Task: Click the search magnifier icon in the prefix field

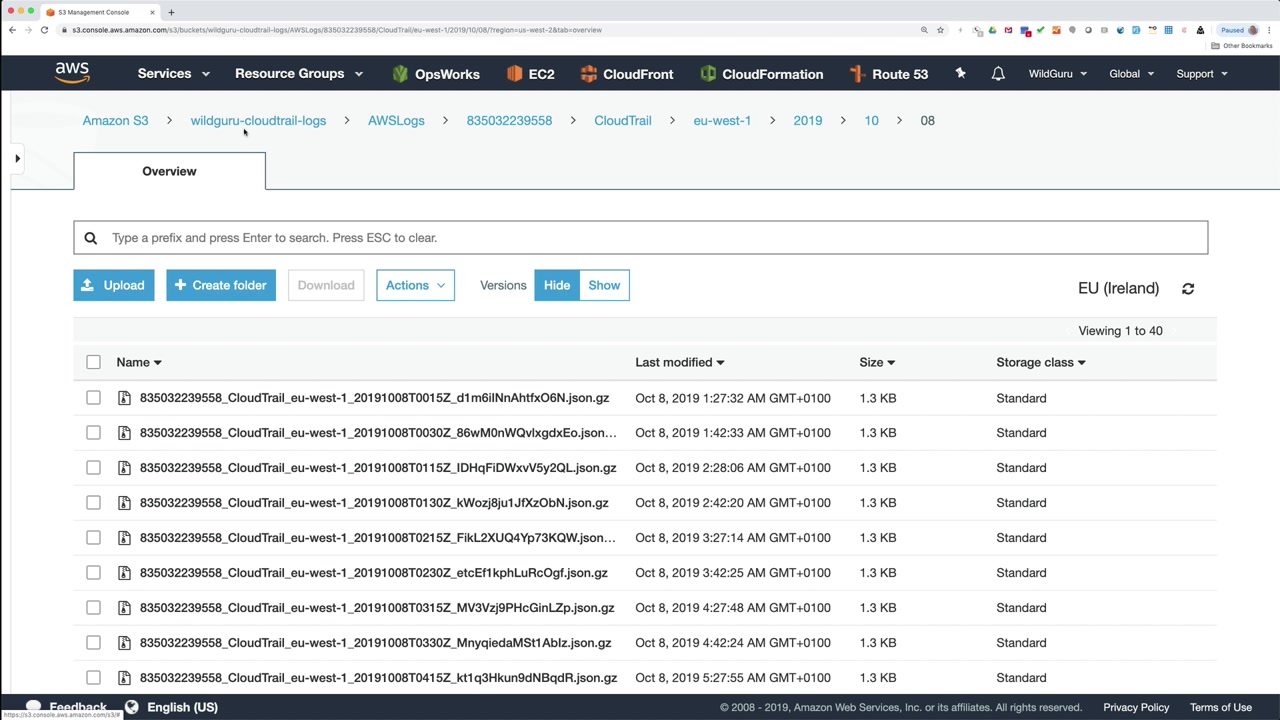Action: (x=91, y=238)
